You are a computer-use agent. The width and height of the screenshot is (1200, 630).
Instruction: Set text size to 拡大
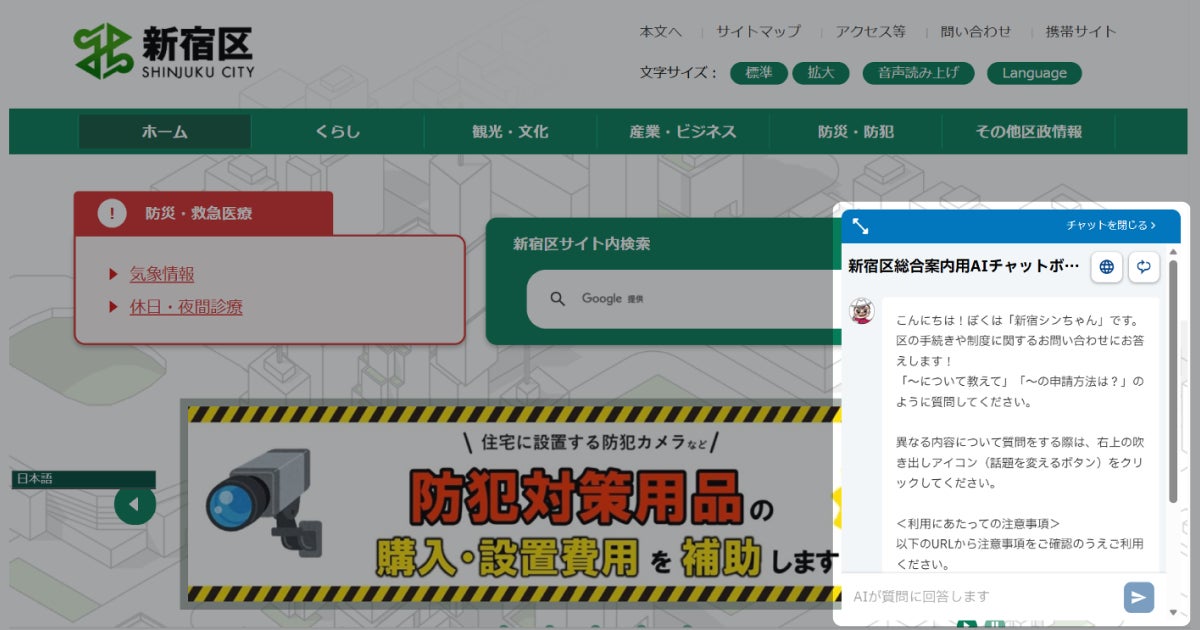821,73
